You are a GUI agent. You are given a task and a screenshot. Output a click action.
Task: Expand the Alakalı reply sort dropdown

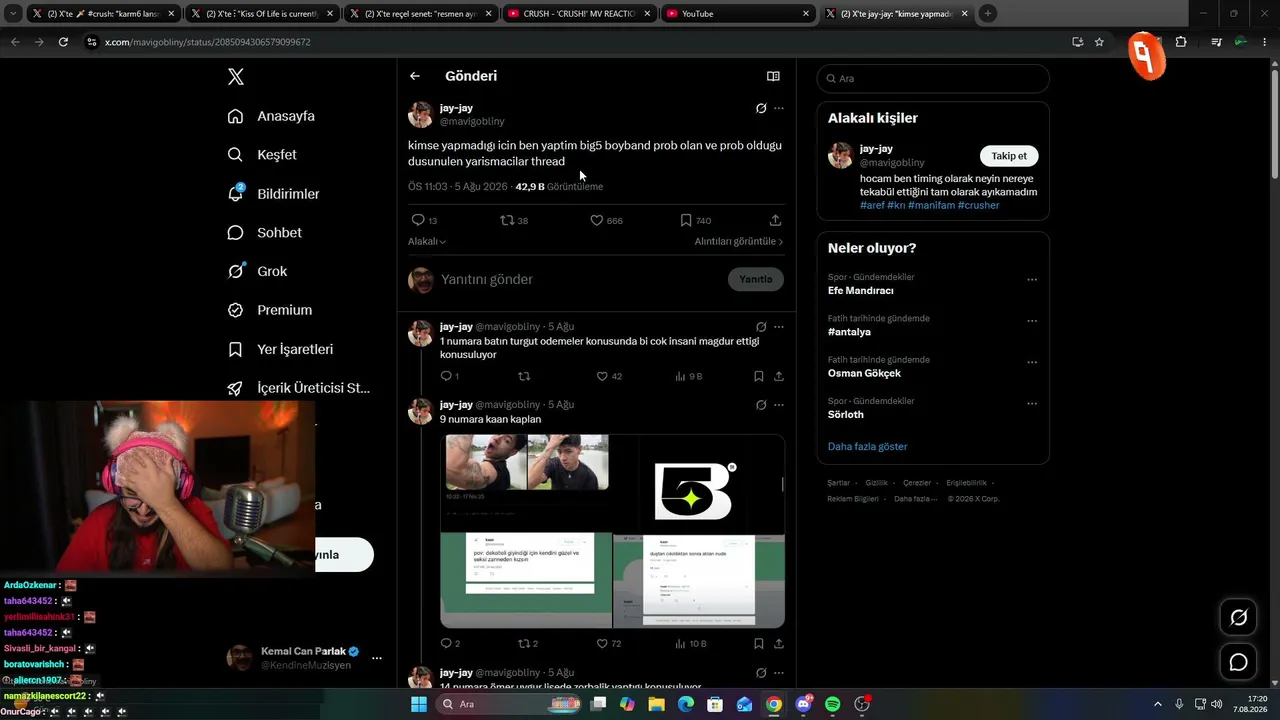coord(427,241)
